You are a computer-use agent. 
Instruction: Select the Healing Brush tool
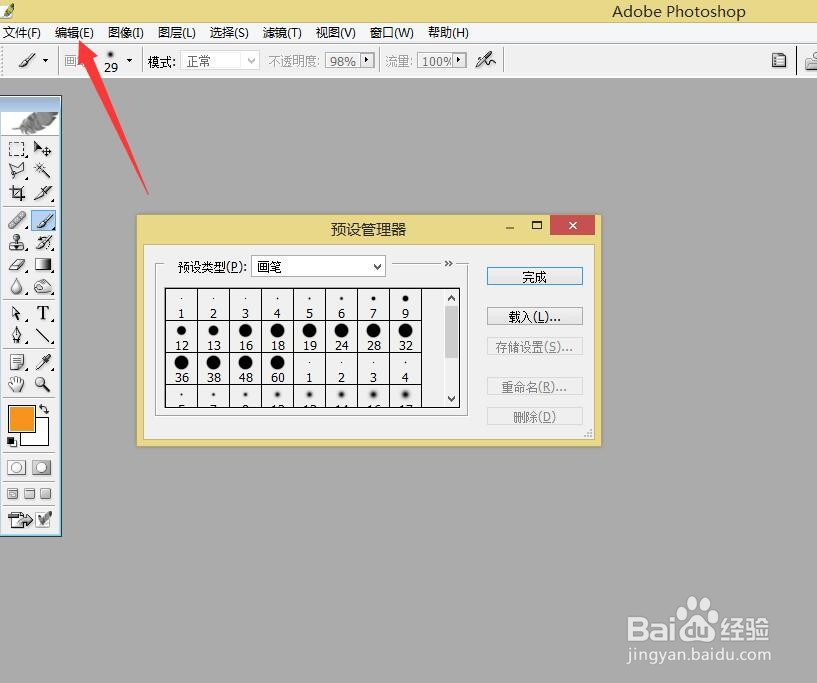pos(17,220)
